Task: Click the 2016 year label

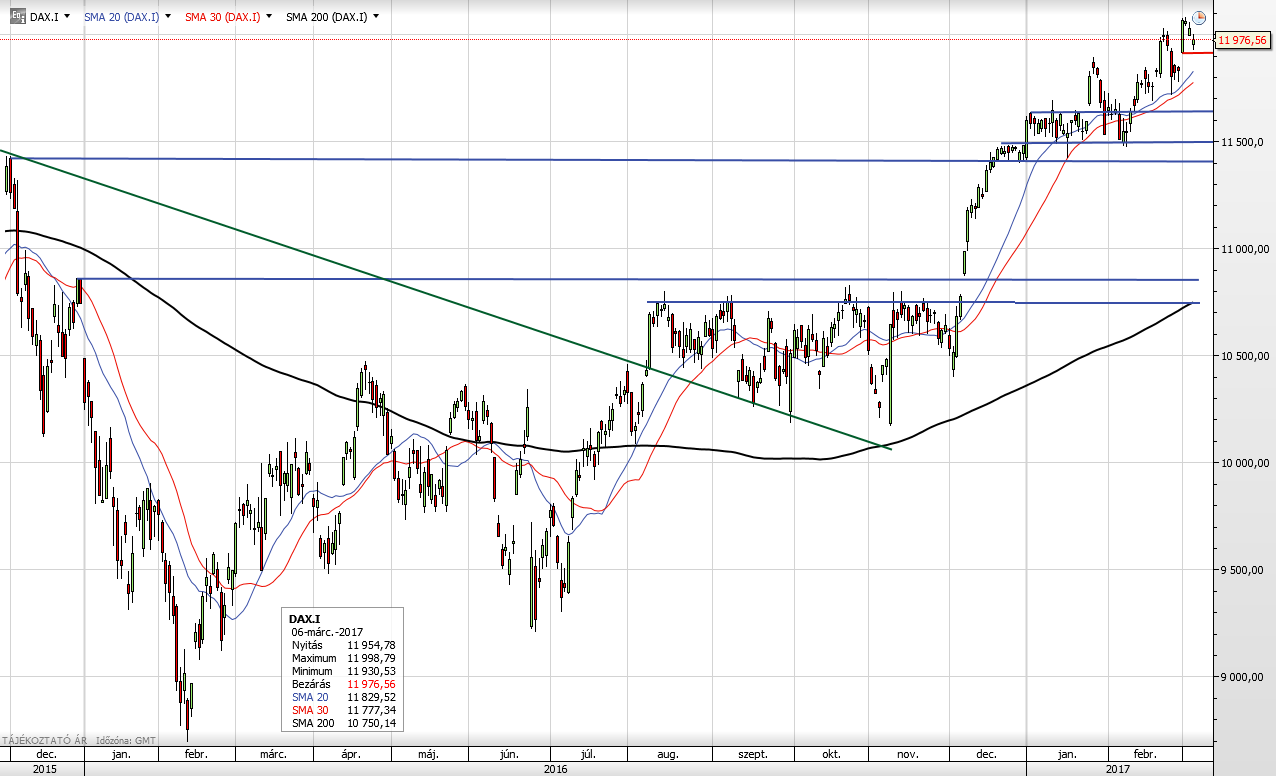Action: point(556,769)
